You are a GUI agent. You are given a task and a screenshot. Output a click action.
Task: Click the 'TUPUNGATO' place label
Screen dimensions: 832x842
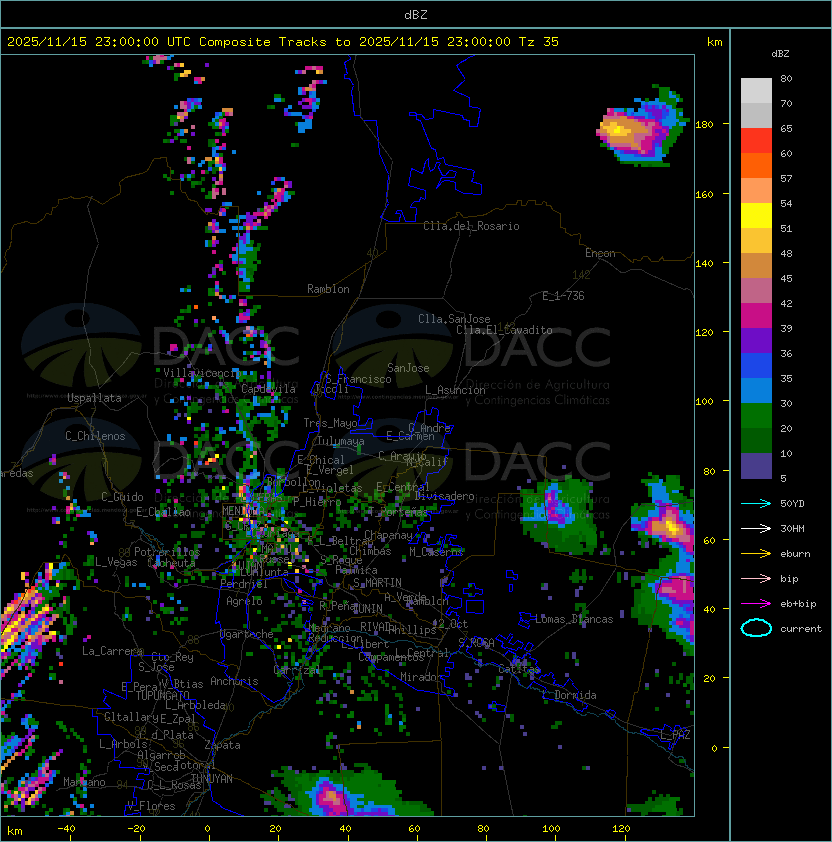click(x=162, y=695)
